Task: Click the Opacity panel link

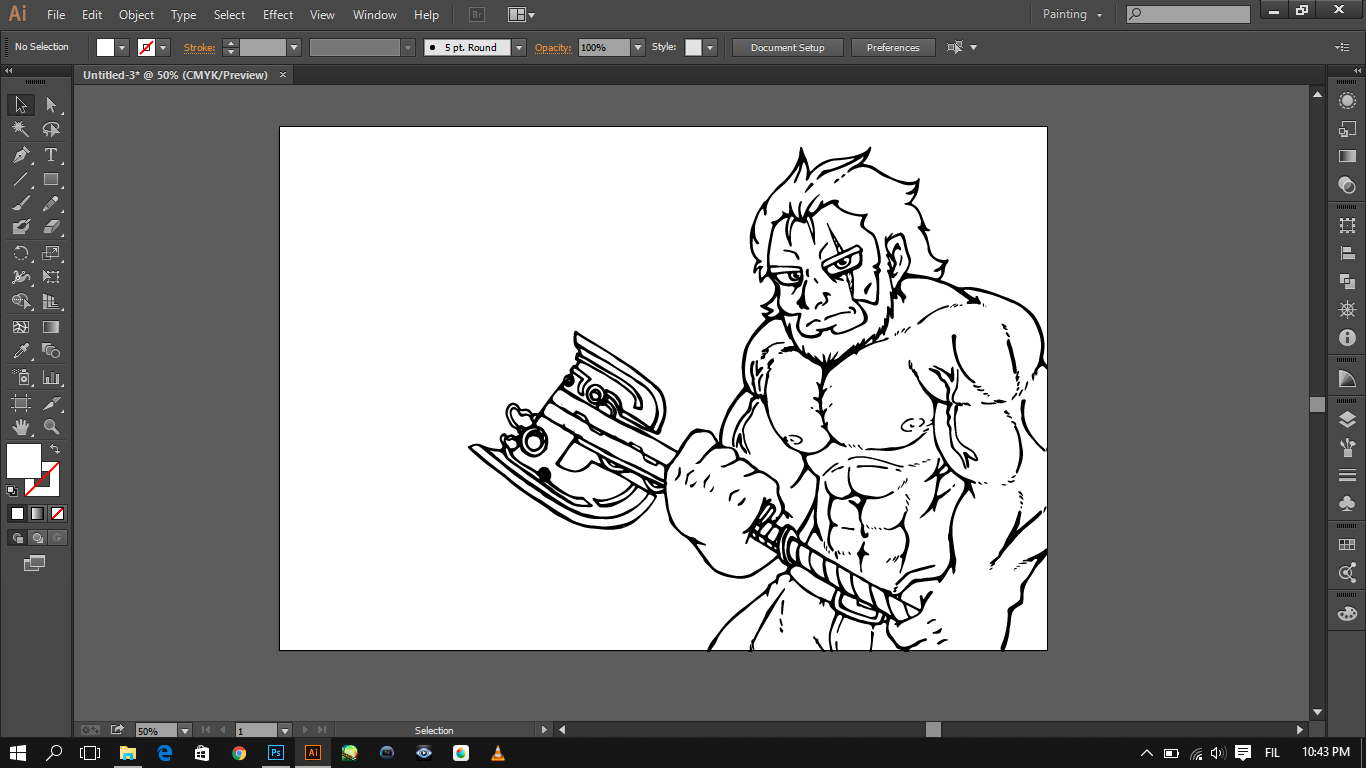Action: 554,47
